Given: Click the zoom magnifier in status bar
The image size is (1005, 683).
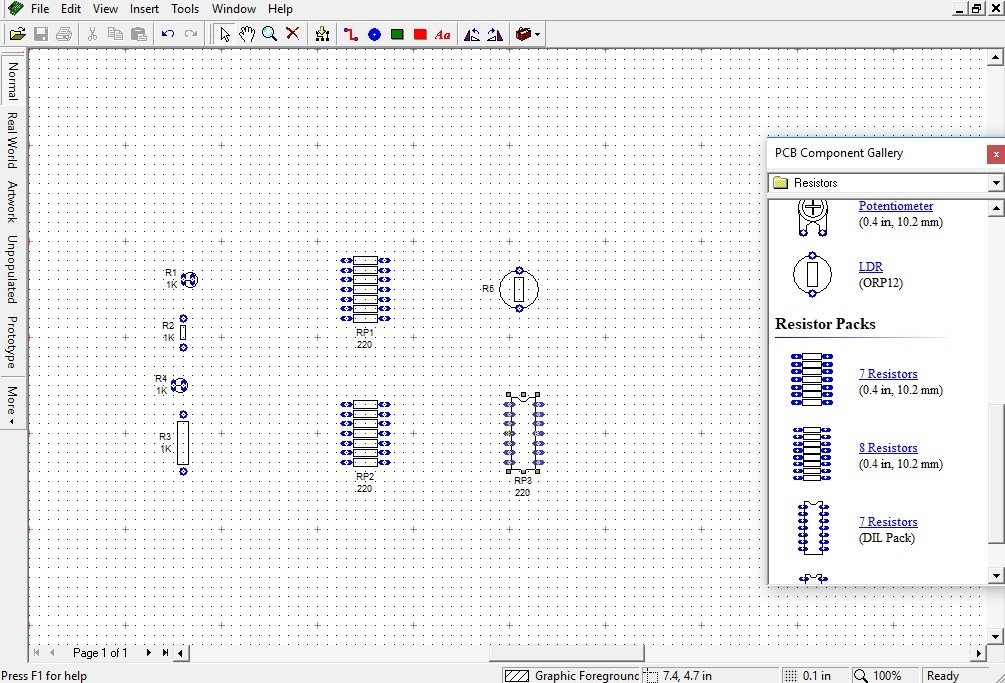Looking at the screenshot, I should [861, 675].
